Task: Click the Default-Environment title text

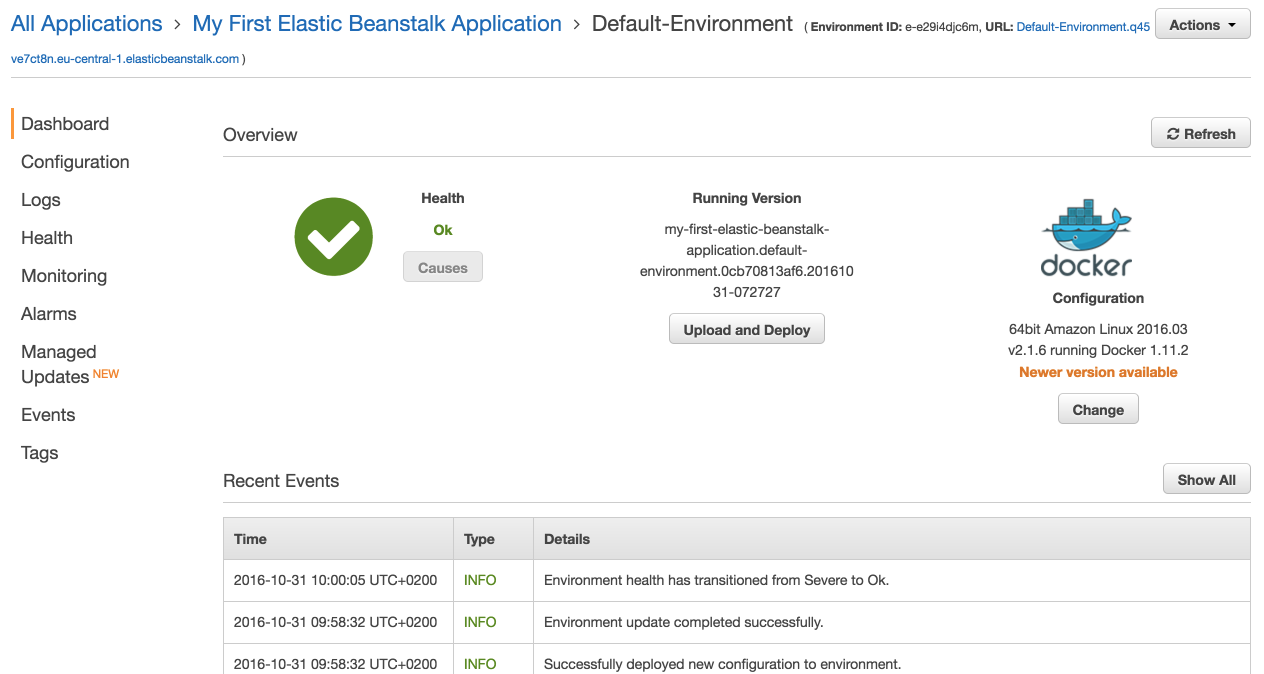Action: (x=693, y=24)
